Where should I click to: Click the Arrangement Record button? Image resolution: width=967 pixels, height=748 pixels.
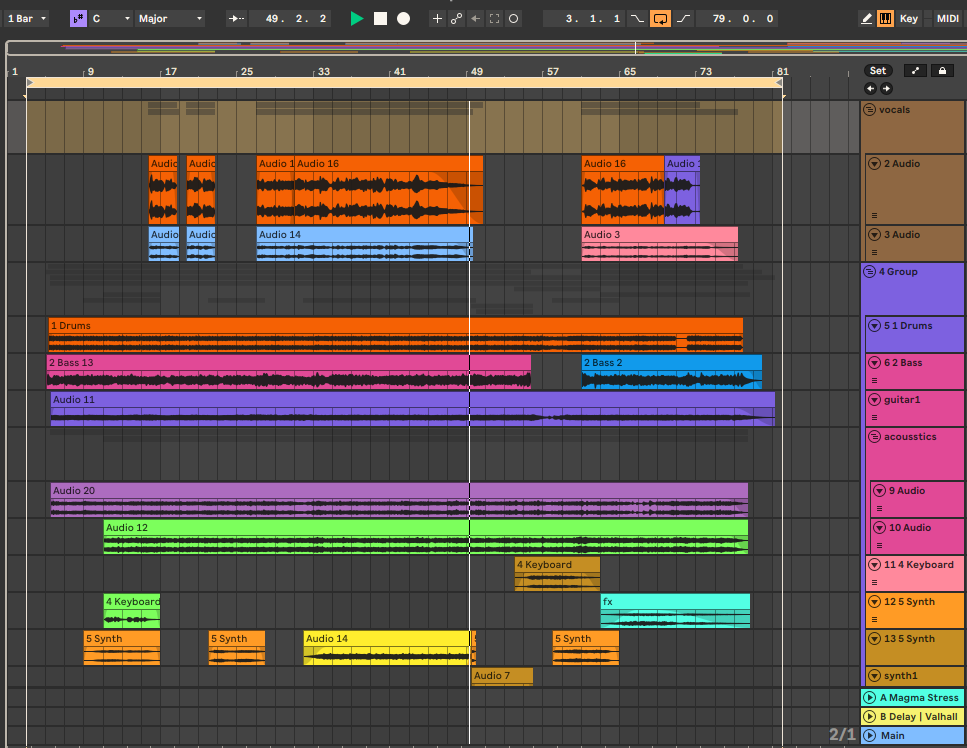tap(403, 19)
